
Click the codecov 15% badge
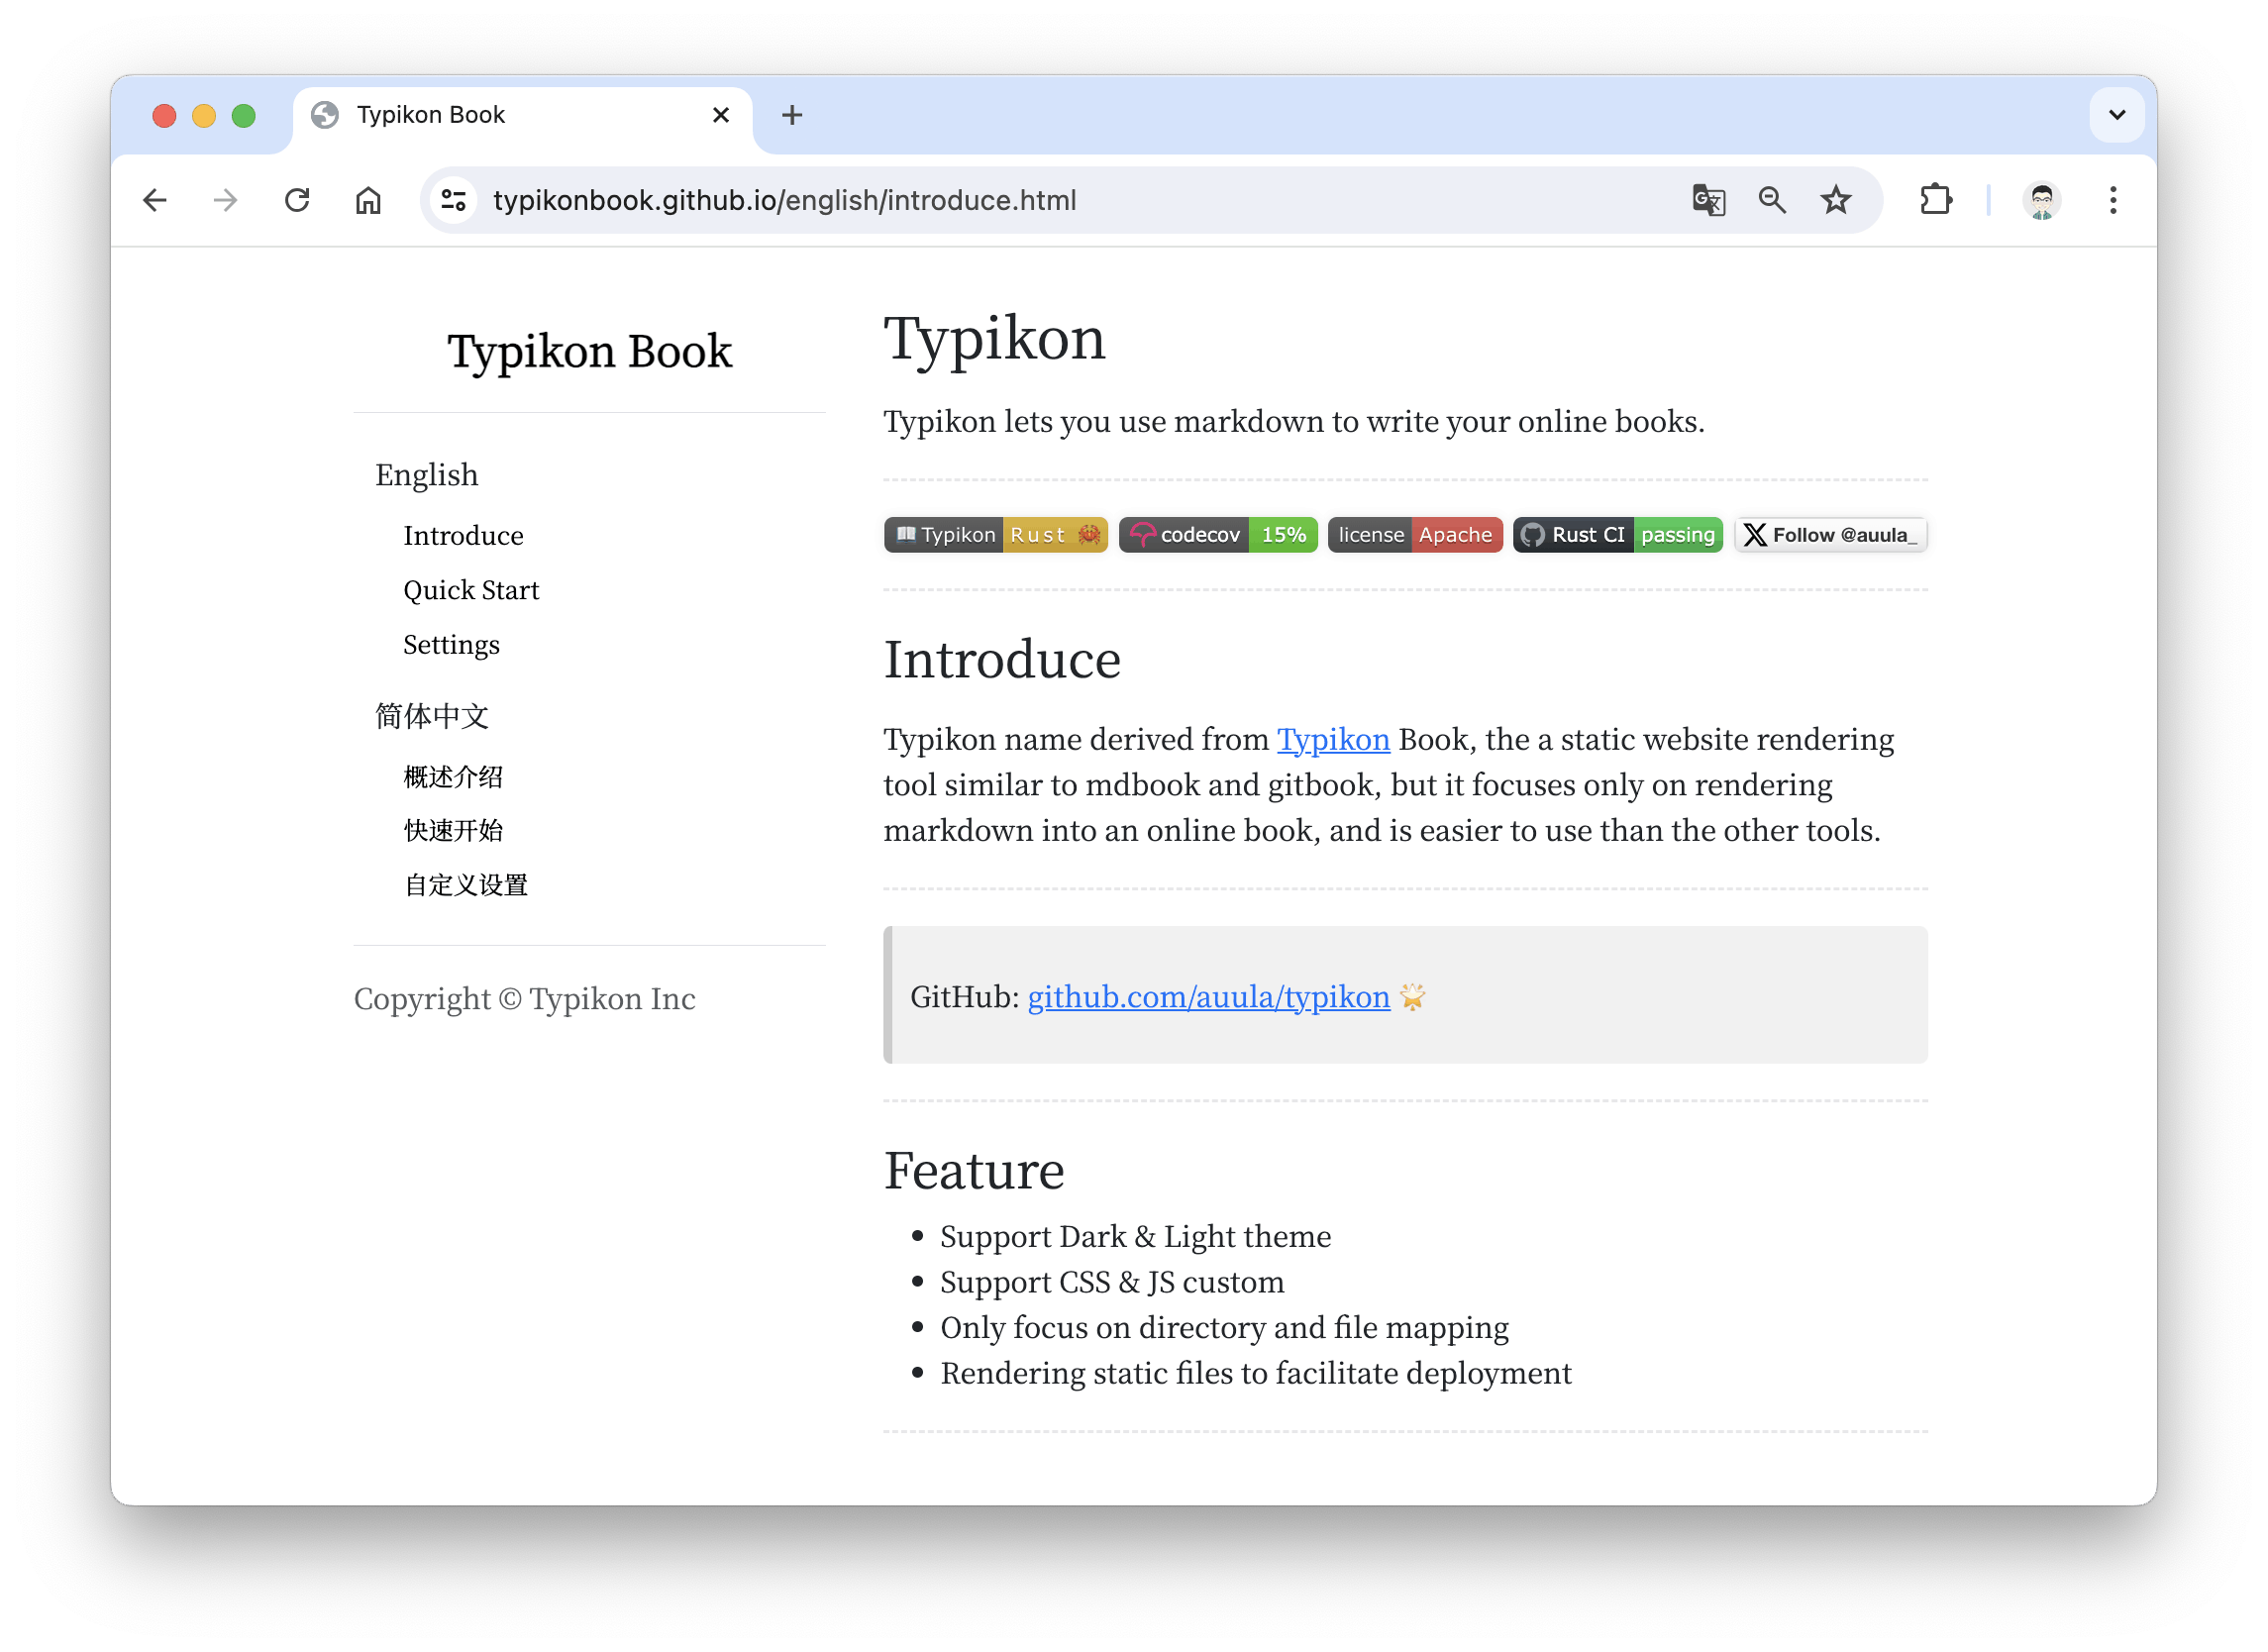click(x=1217, y=535)
